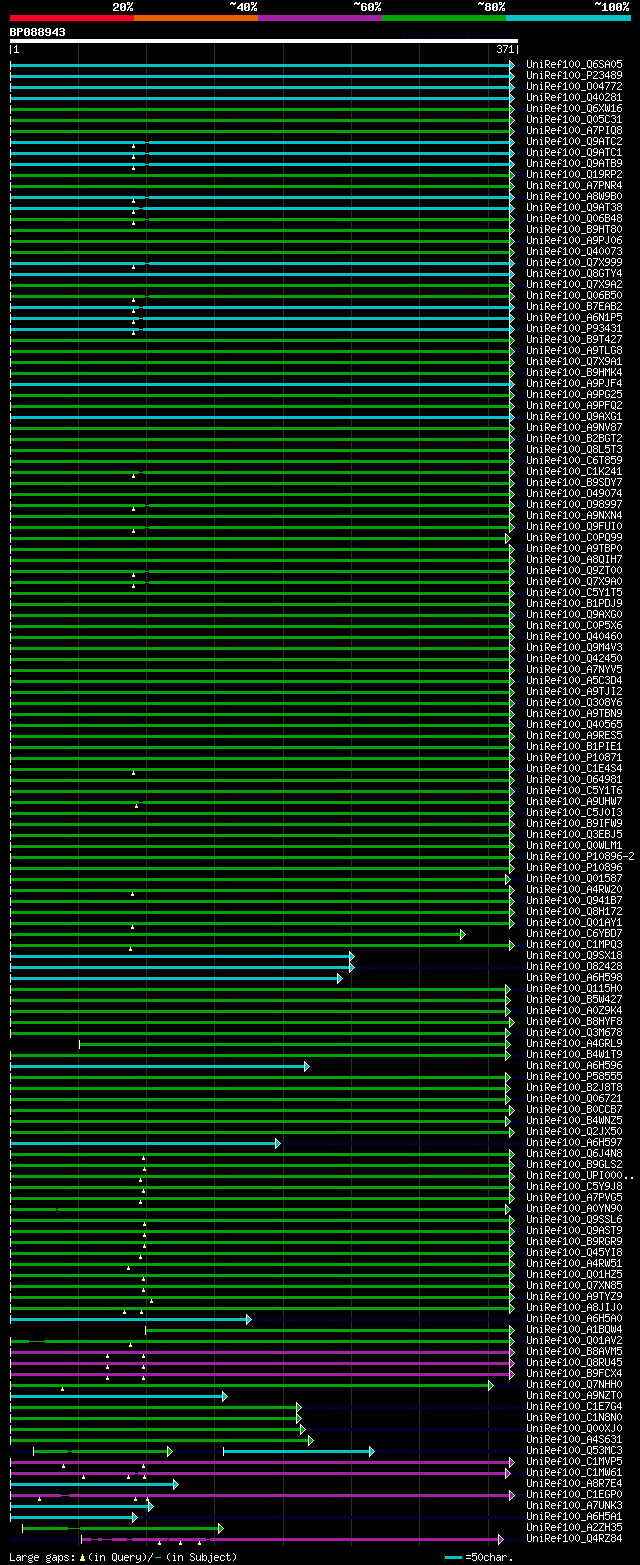640x1565 pixels.
Task: Select the label UniRef100_P58555
Action: (573, 1076)
